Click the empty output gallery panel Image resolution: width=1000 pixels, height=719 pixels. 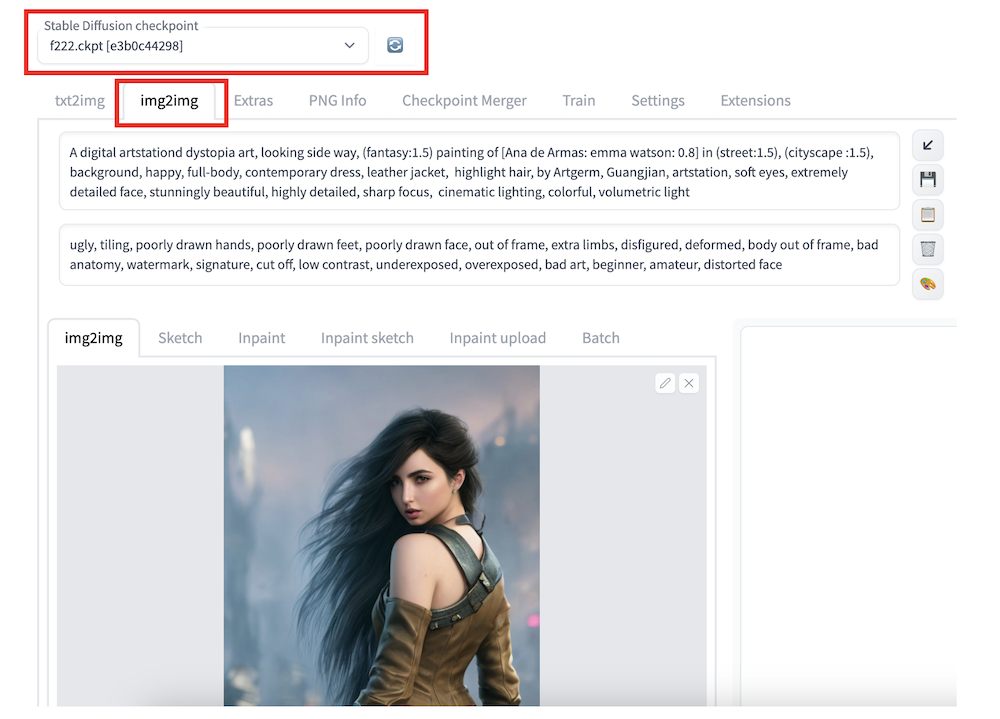click(848, 515)
